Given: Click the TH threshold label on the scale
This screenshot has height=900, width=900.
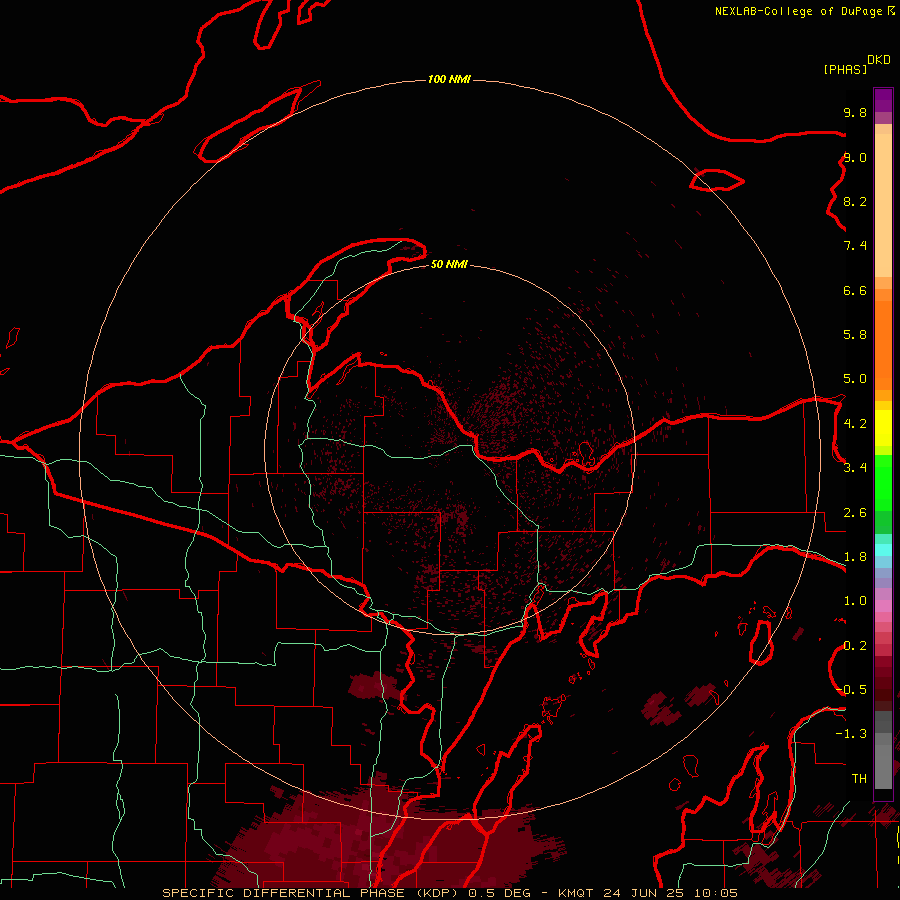Looking at the screenshot, I should click(x=859, y=778).
